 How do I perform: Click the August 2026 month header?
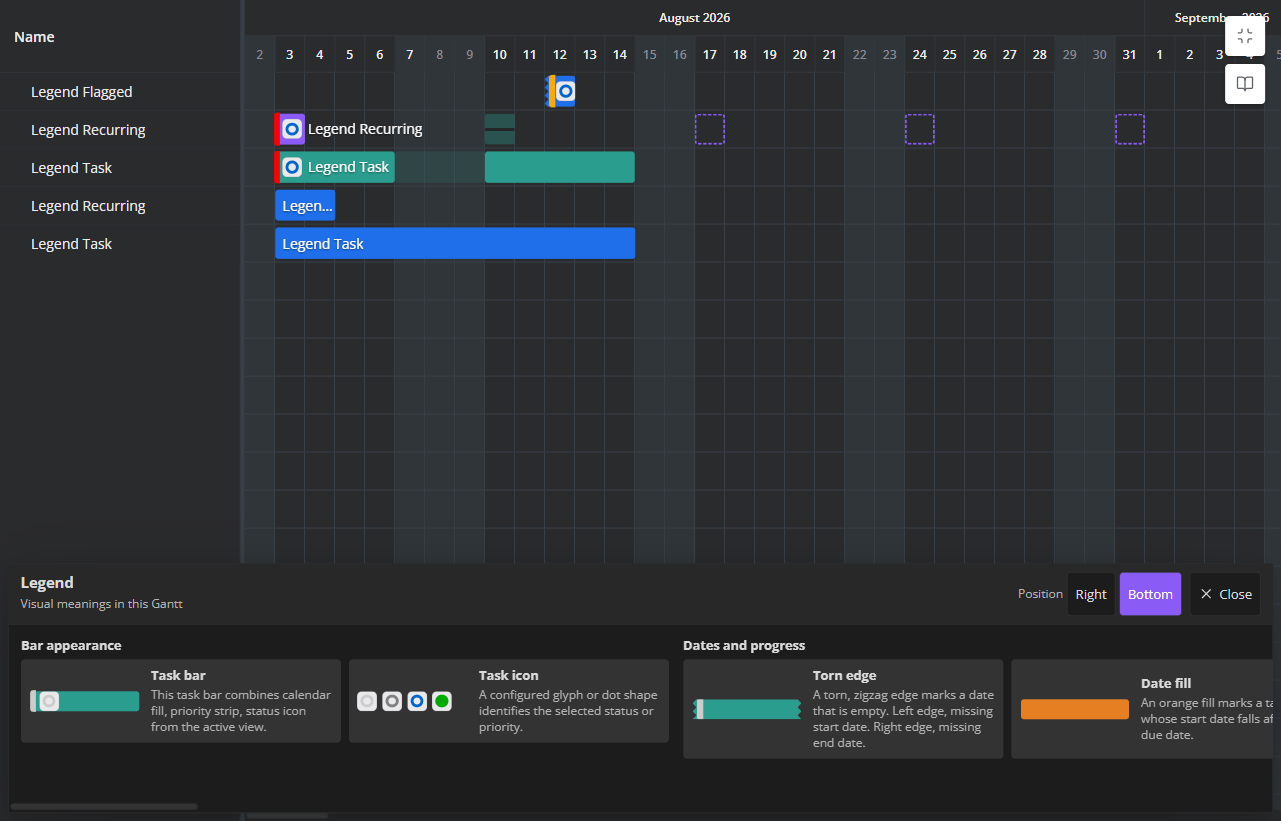coord(694,18)
